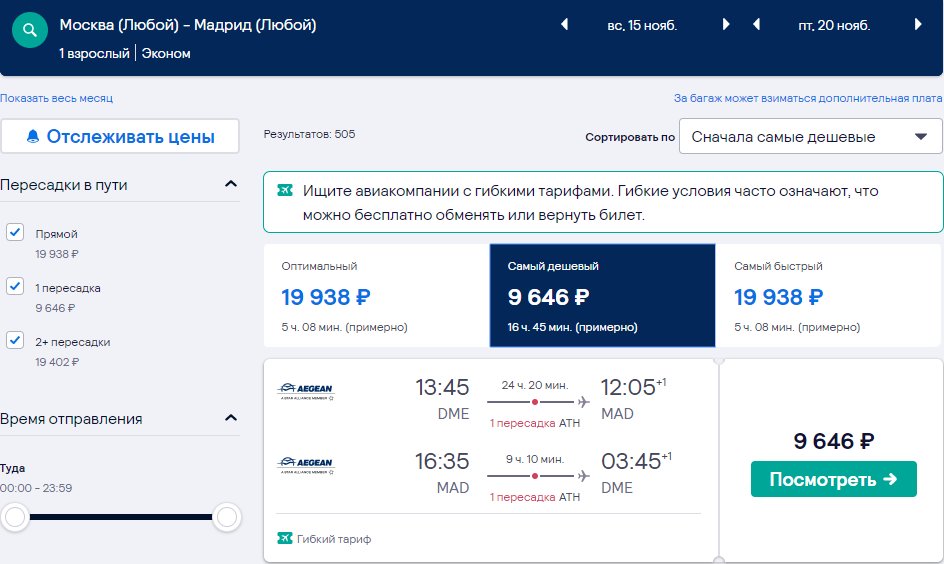
Task: Open the Сначала самые дешевые sort dropdown
Action: [x=810, y=137]
